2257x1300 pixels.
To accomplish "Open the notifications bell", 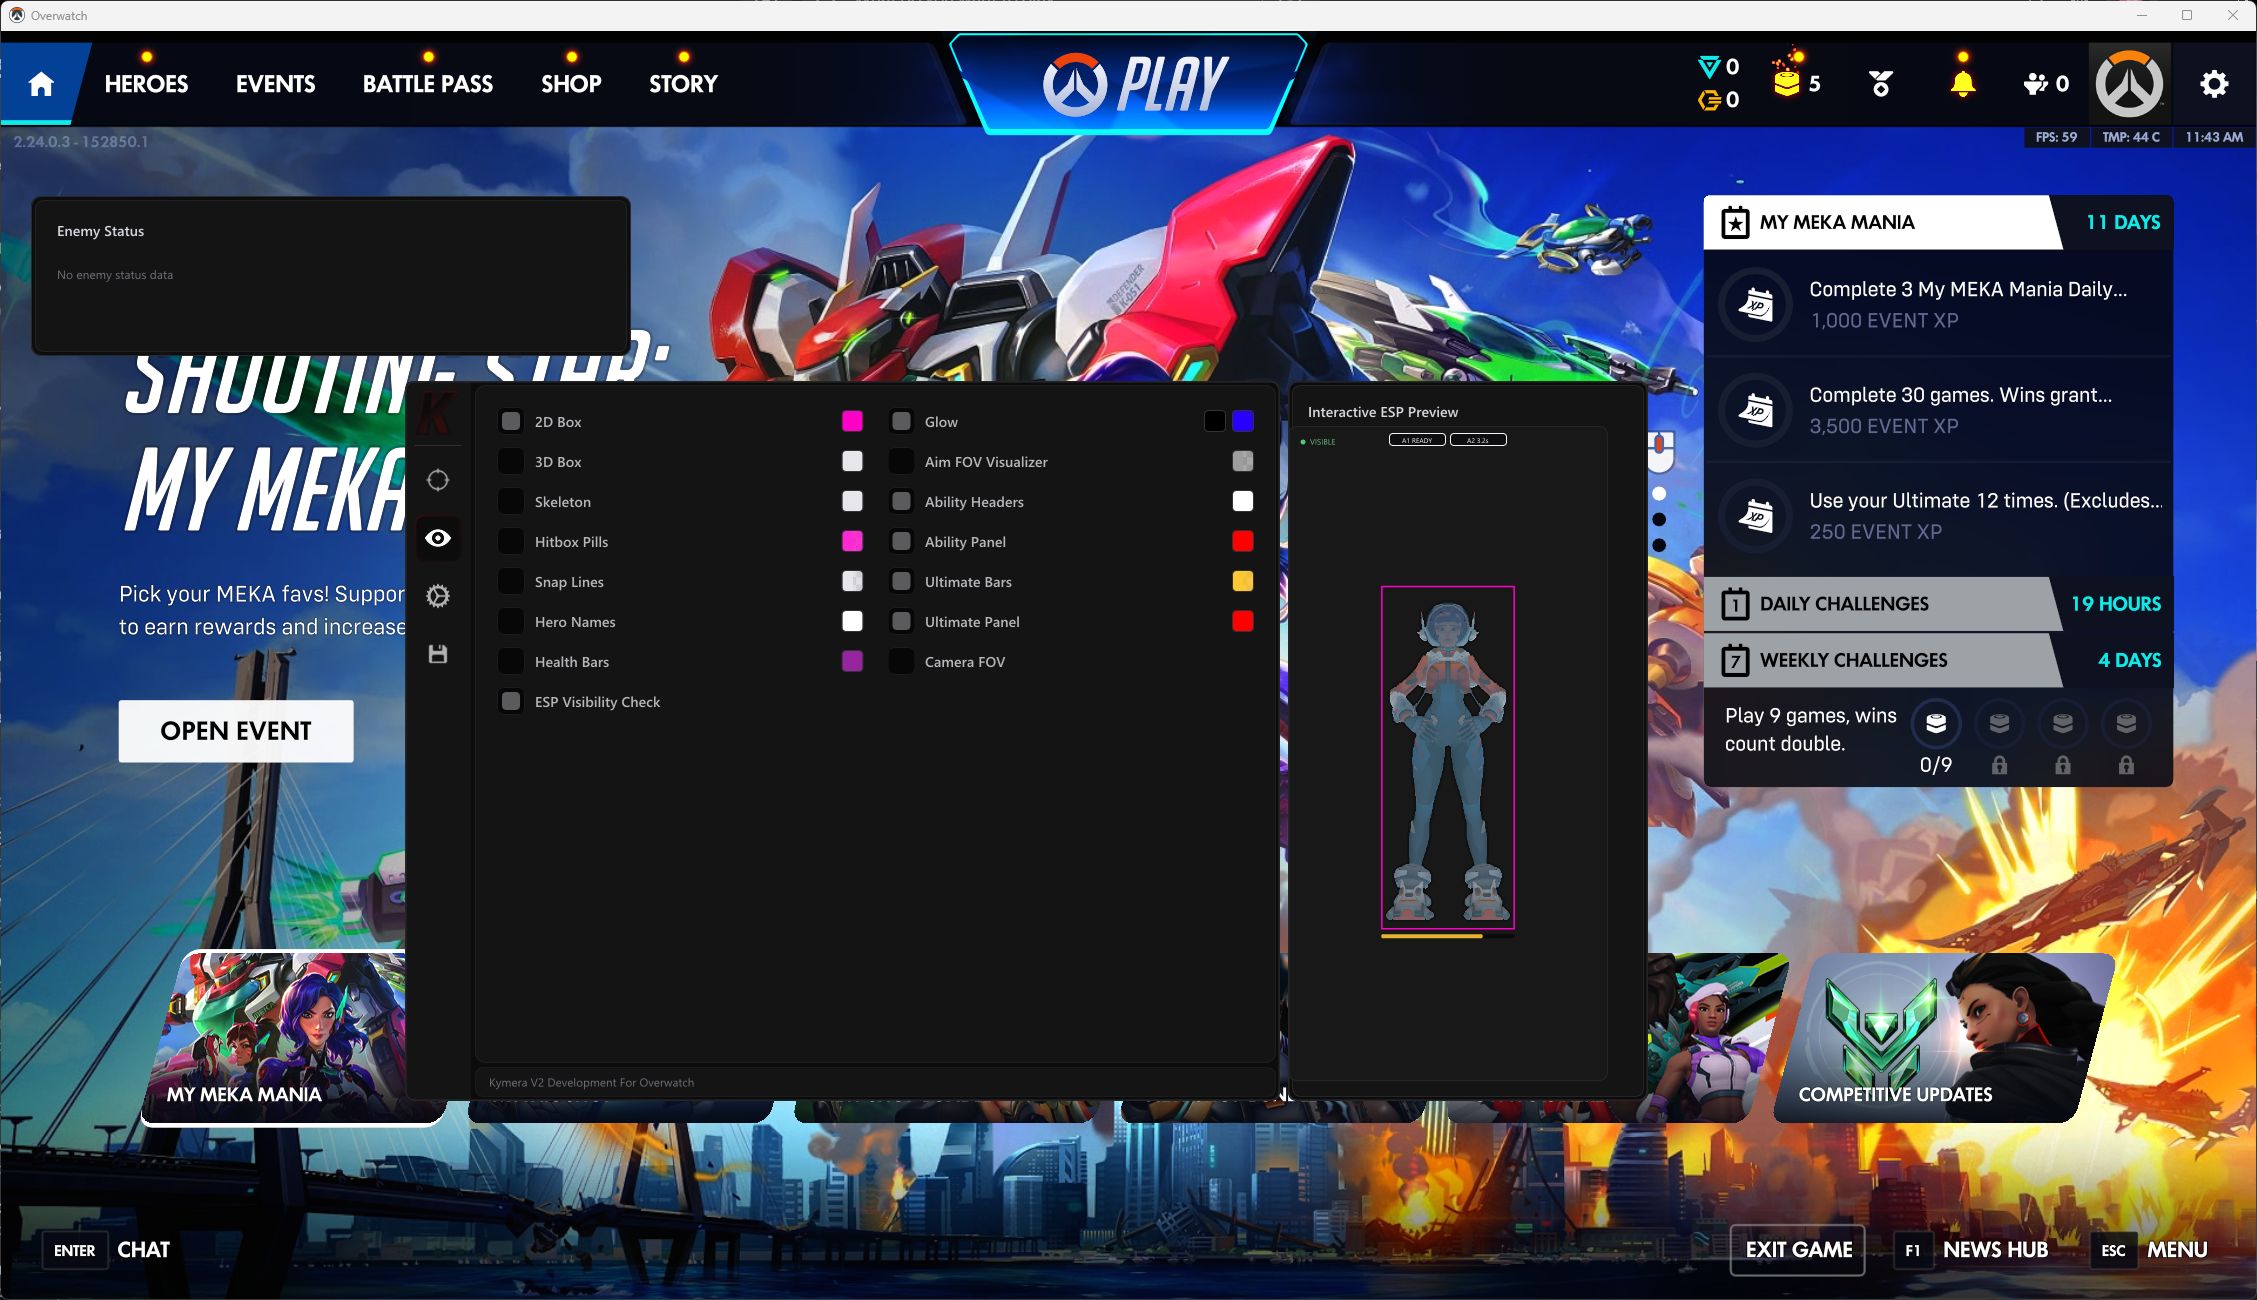I will [1963, 84].
